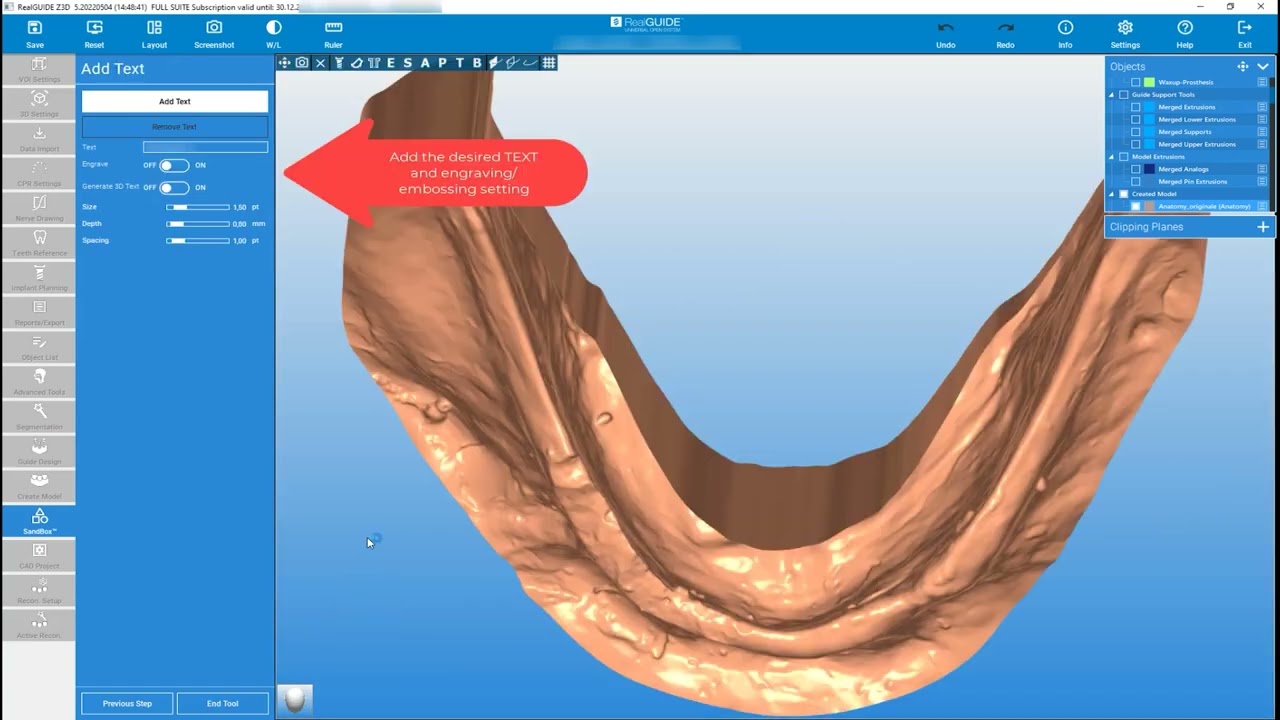
Task: Click the Add Text button
Action: point(175,101)
